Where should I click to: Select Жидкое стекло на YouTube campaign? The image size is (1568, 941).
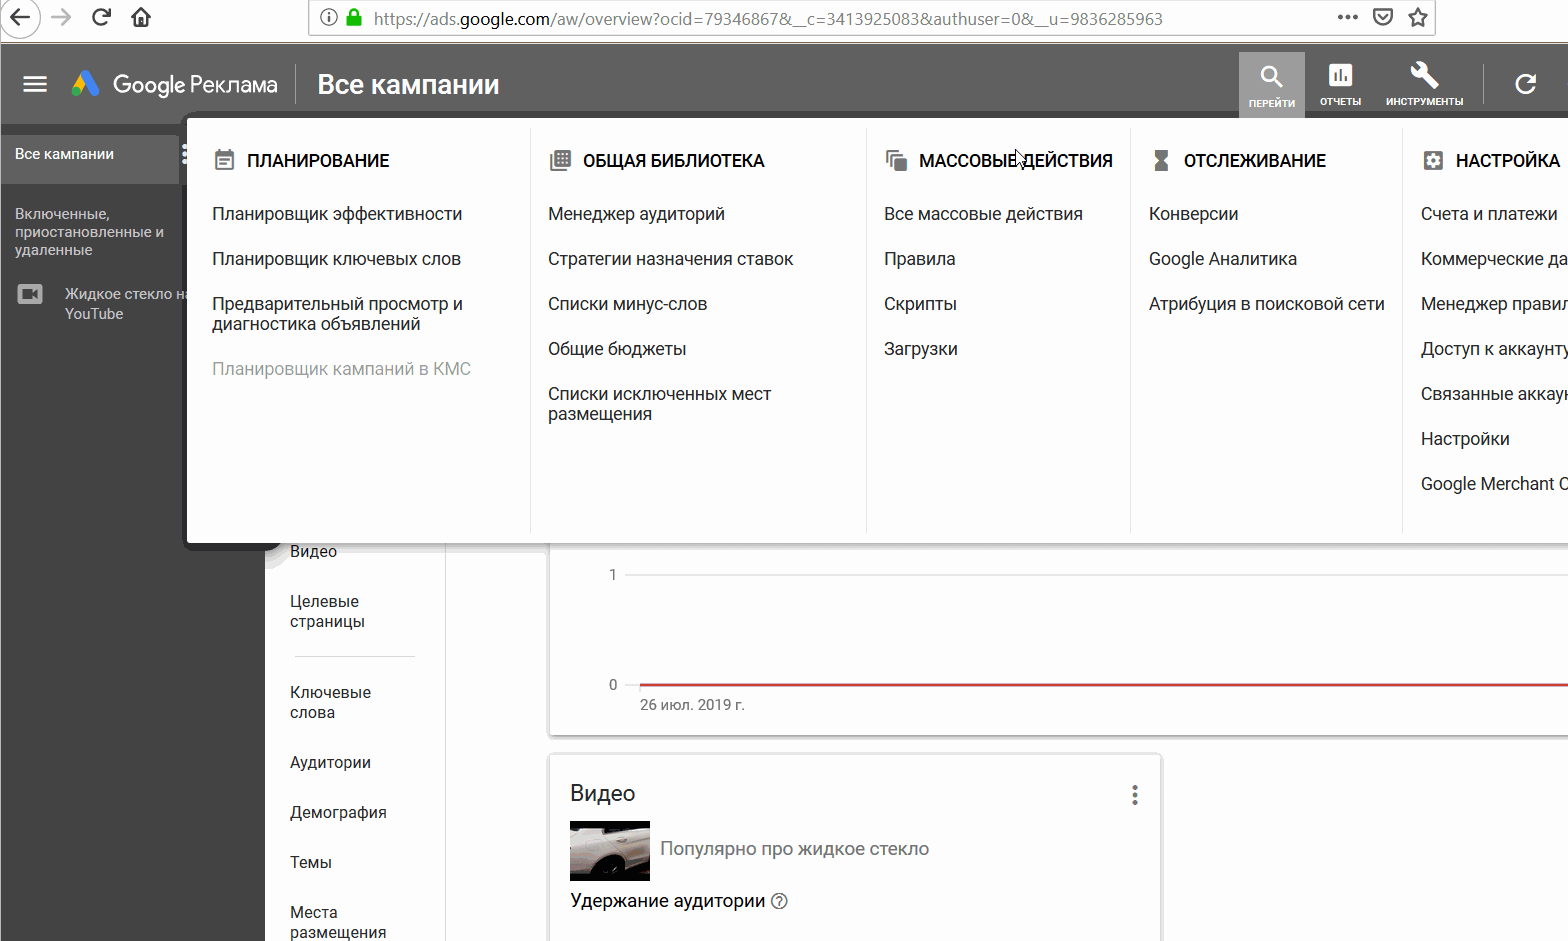[x=125, y=303]
